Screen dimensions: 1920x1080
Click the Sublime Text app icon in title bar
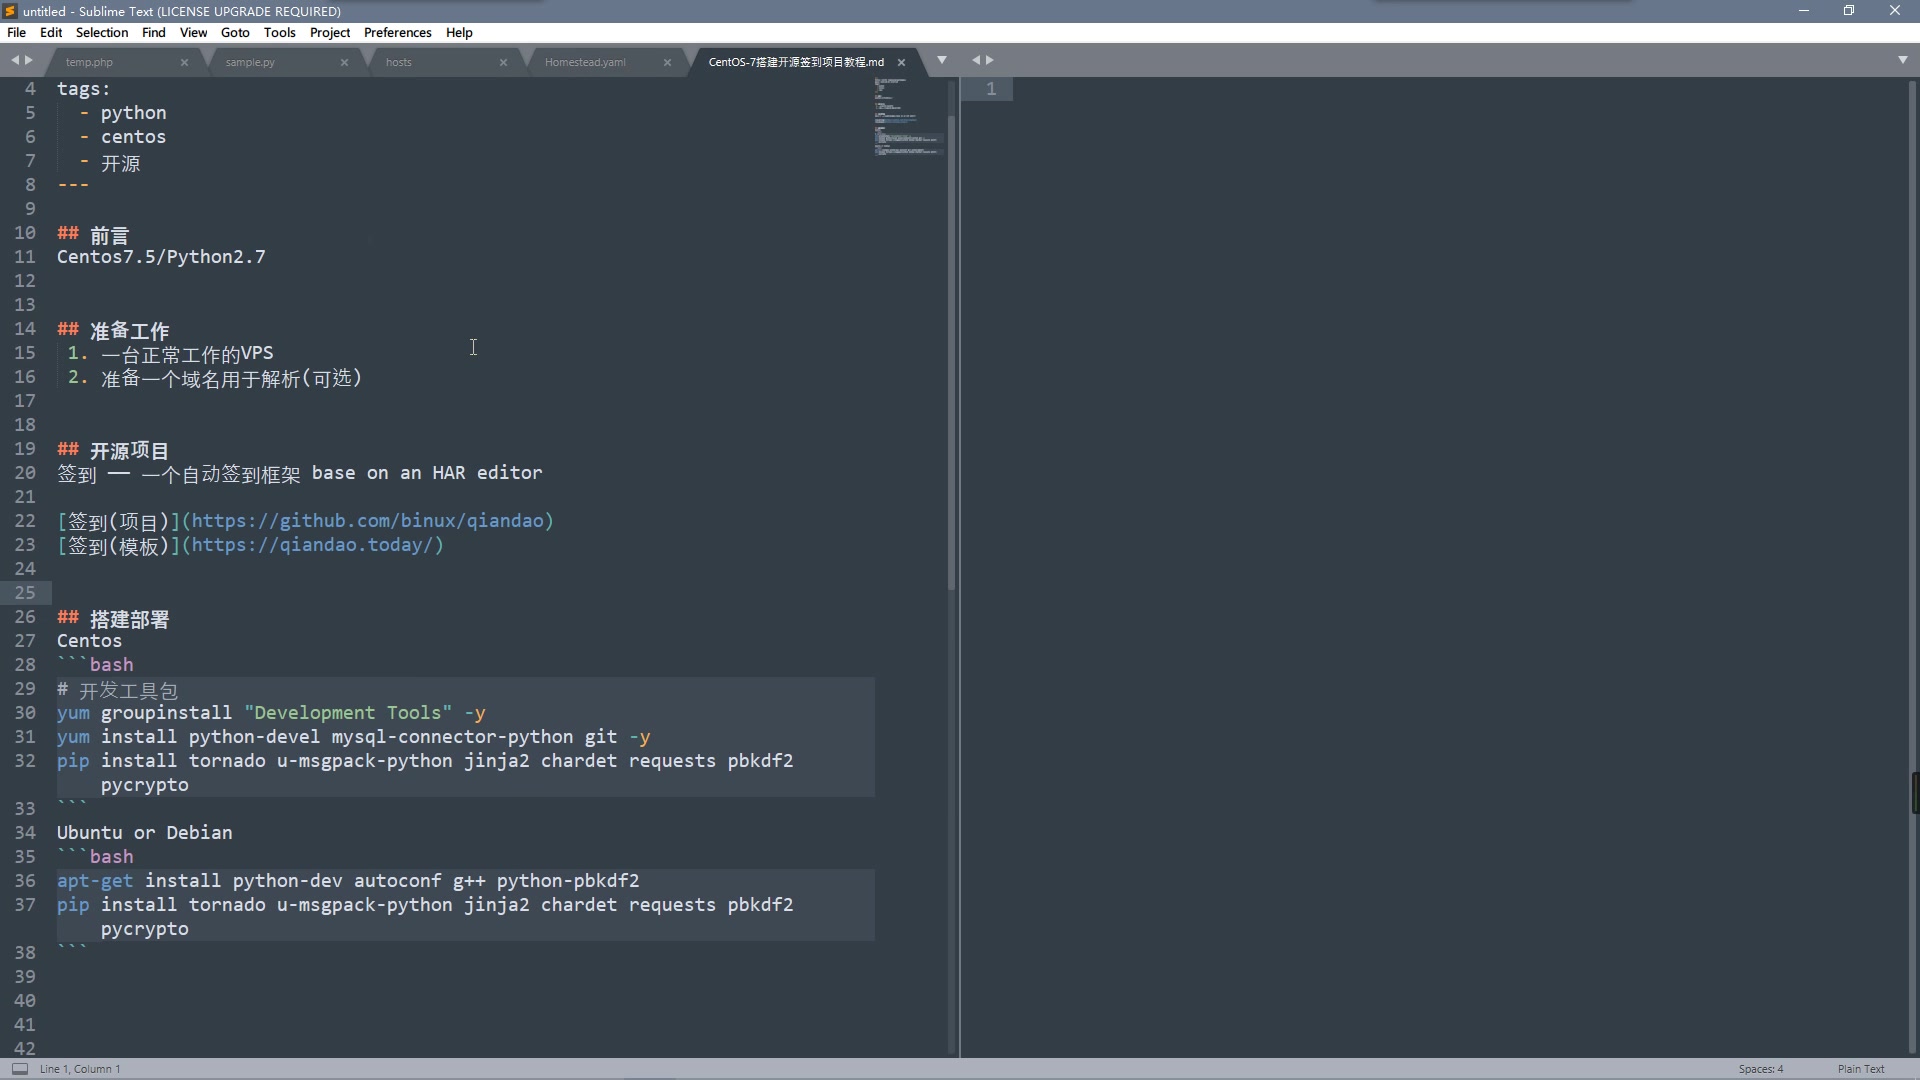click(10, 11)
